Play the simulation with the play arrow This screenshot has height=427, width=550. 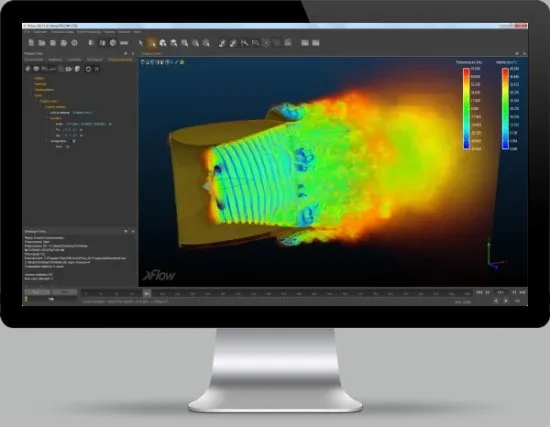point(506,301)
